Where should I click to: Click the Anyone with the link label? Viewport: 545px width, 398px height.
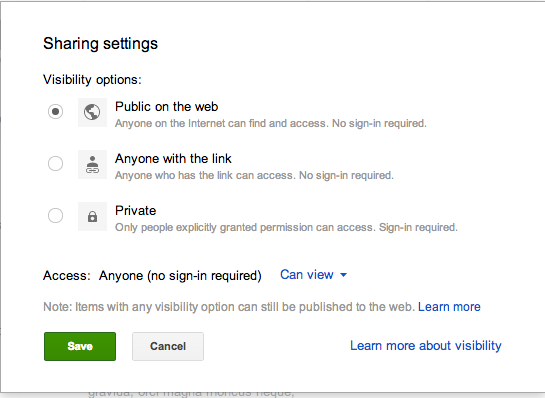tap(173, 159)
